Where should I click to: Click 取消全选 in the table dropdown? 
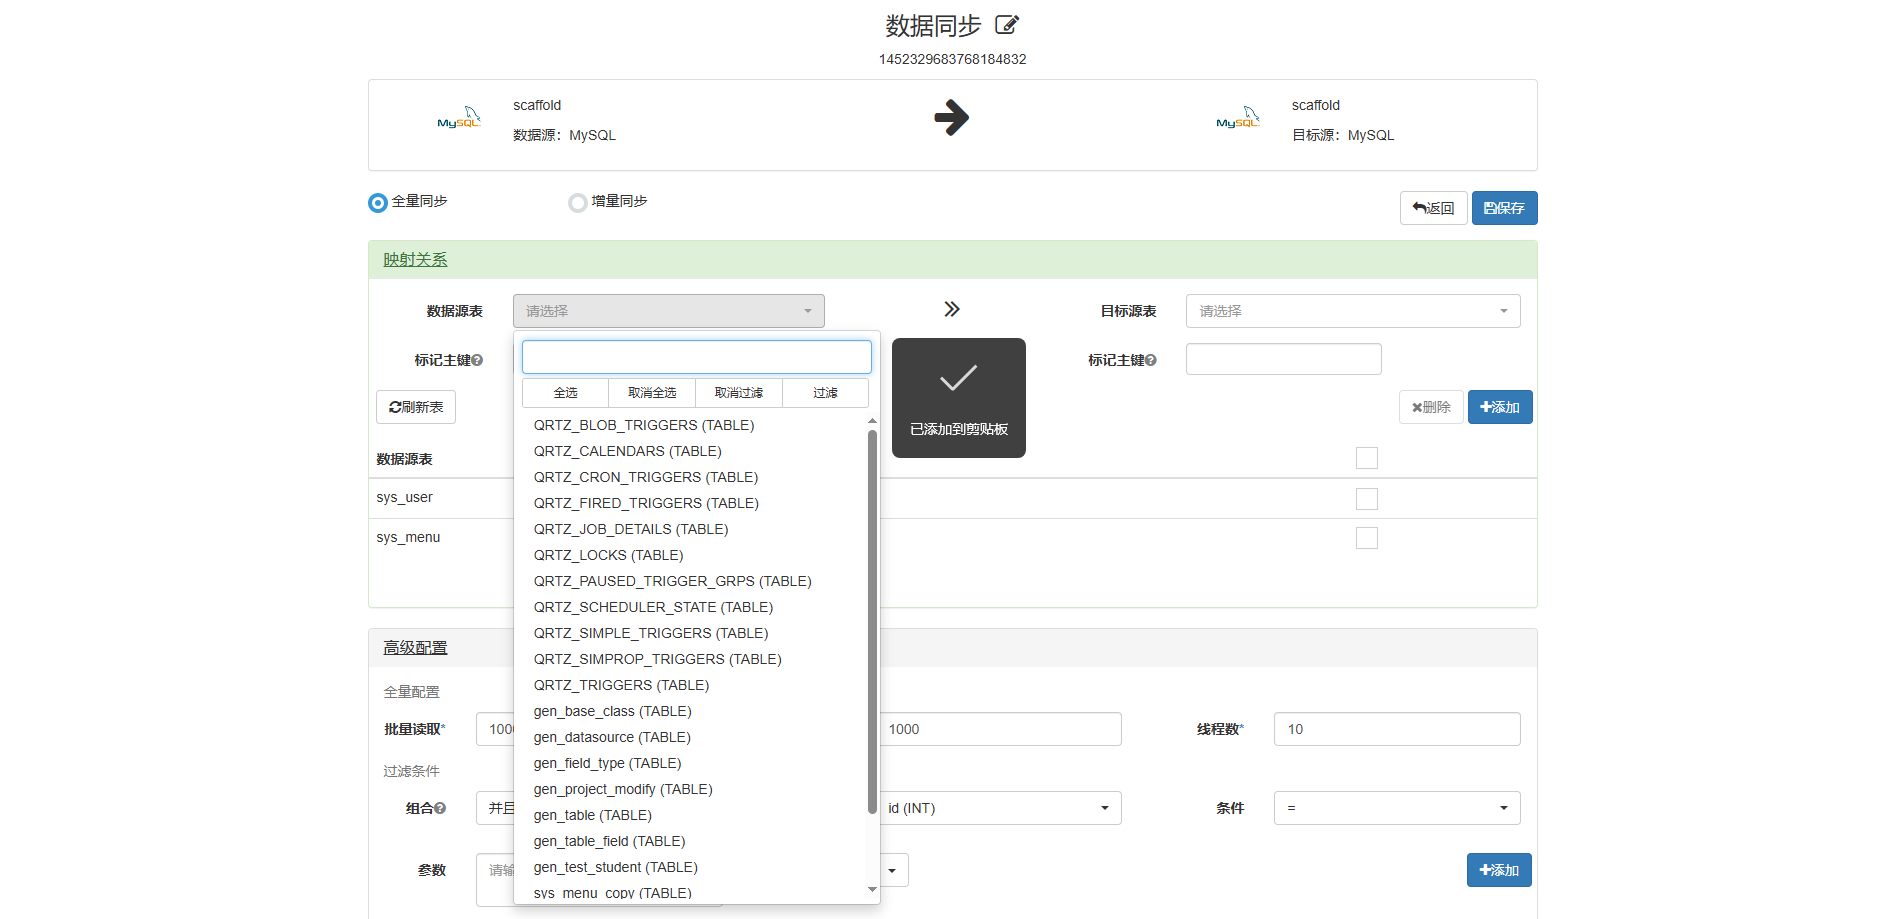pos(652,393)
